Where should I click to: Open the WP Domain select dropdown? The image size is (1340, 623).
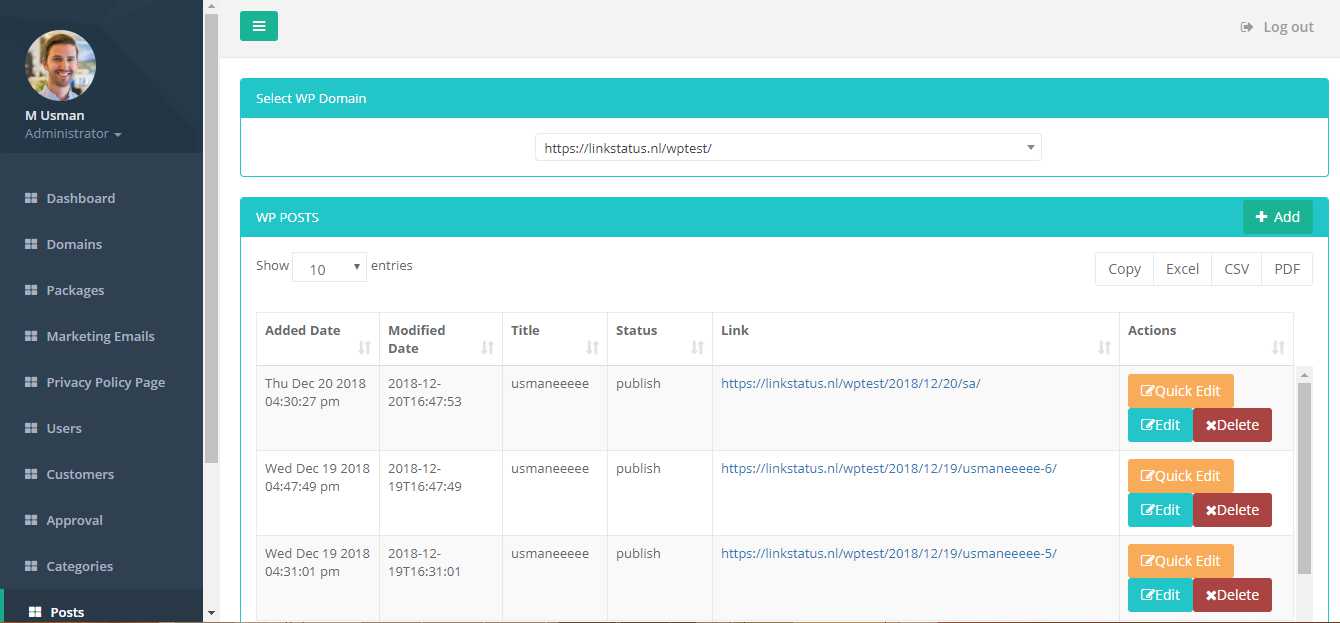pos(788,148)
